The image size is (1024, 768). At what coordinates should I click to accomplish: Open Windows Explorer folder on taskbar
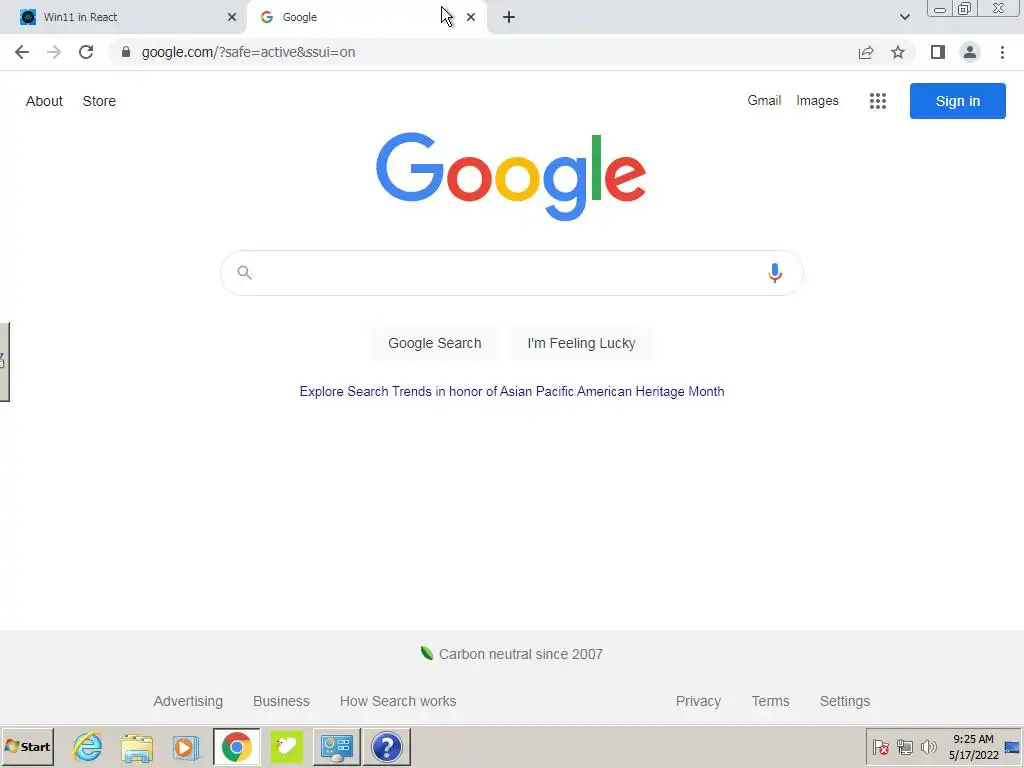(x=137, y=746)
